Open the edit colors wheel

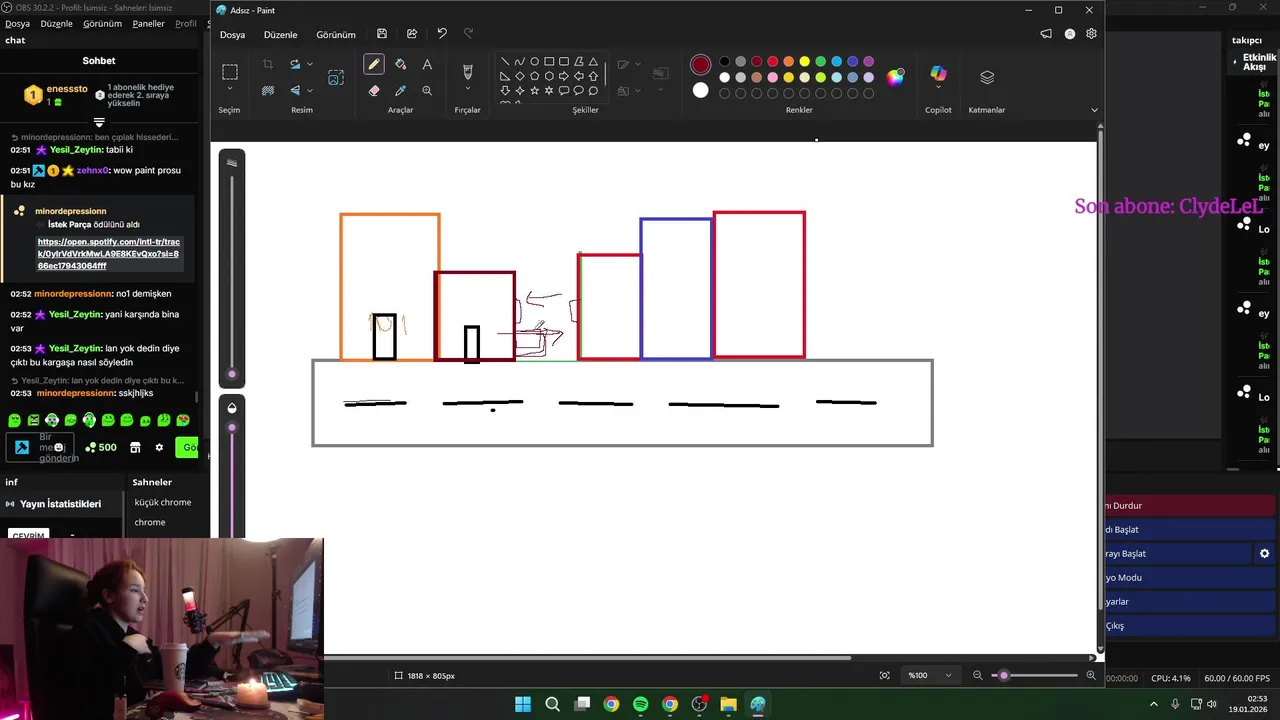click(895, 77)
